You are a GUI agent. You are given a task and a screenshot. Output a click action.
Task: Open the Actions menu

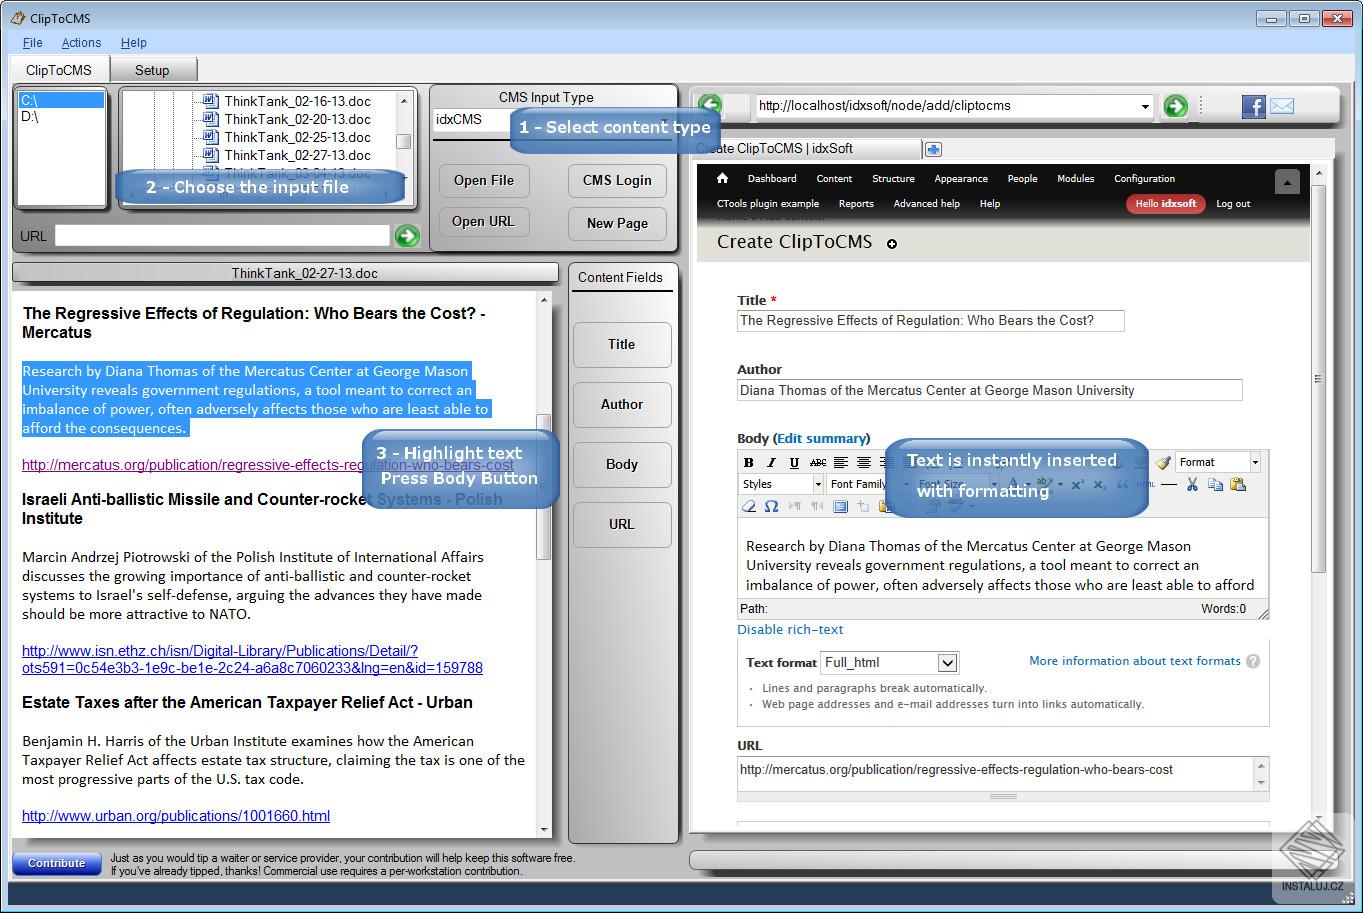click(x=81, y=43)
